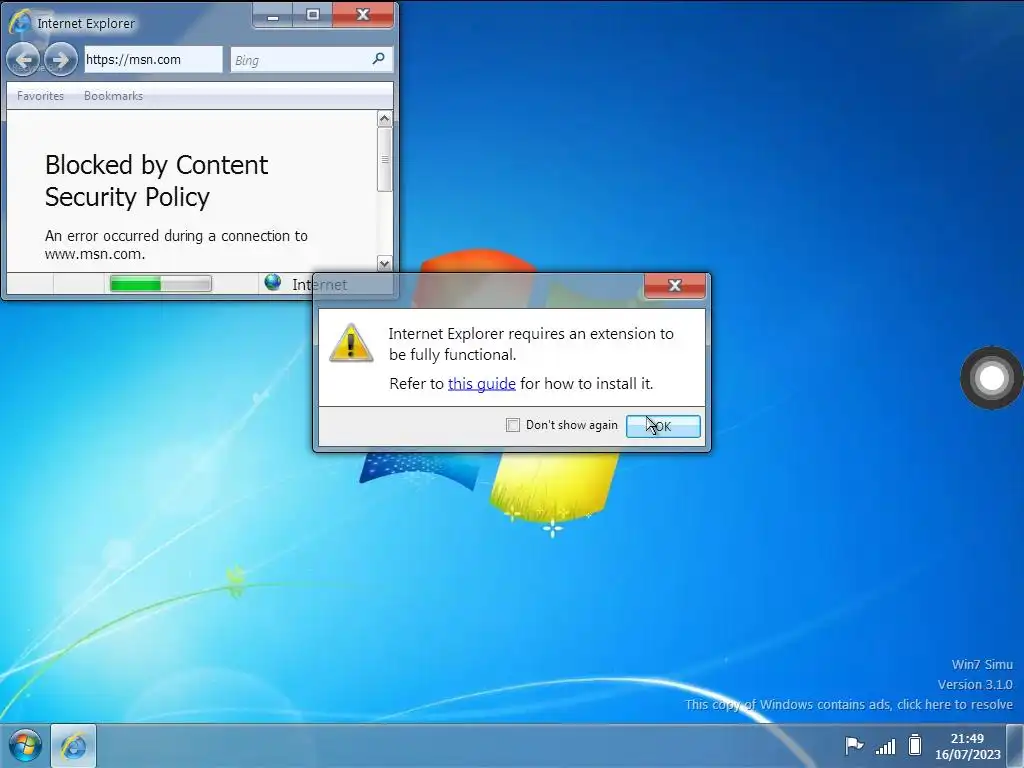
Task: Click the globe Internet zone icon
Action: tap(272, 282)
